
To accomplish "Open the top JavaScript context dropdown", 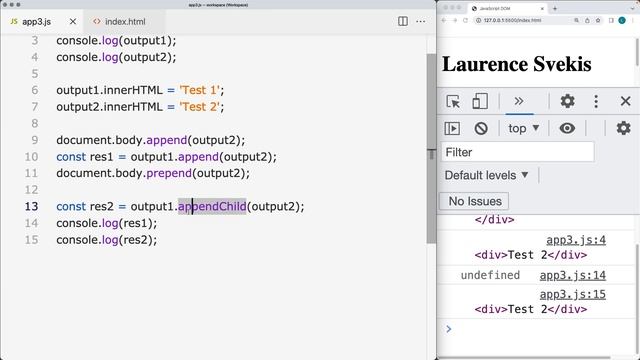I will [524, 129].
